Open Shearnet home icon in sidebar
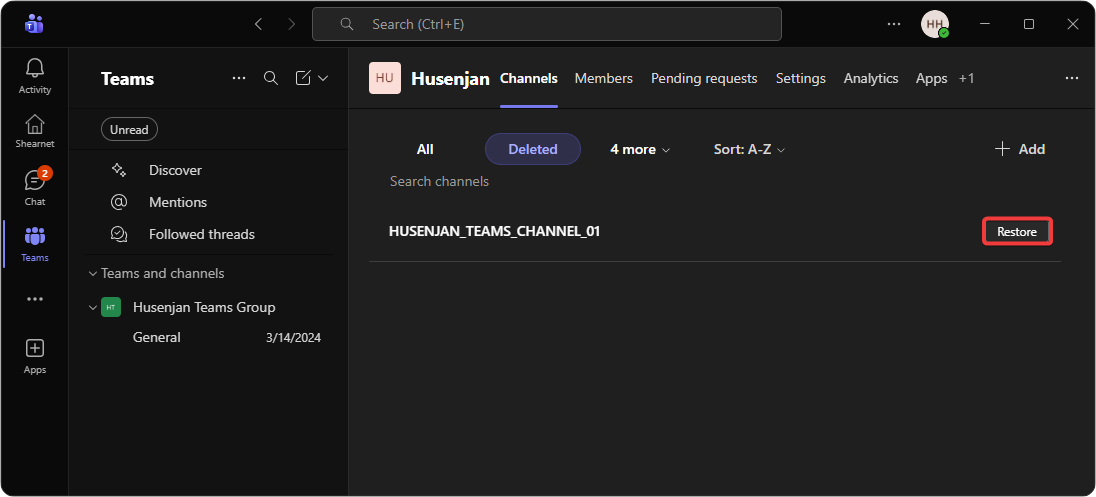Image resolution: width=1096 pixels, height=497 pixels. tap(35, 131)
